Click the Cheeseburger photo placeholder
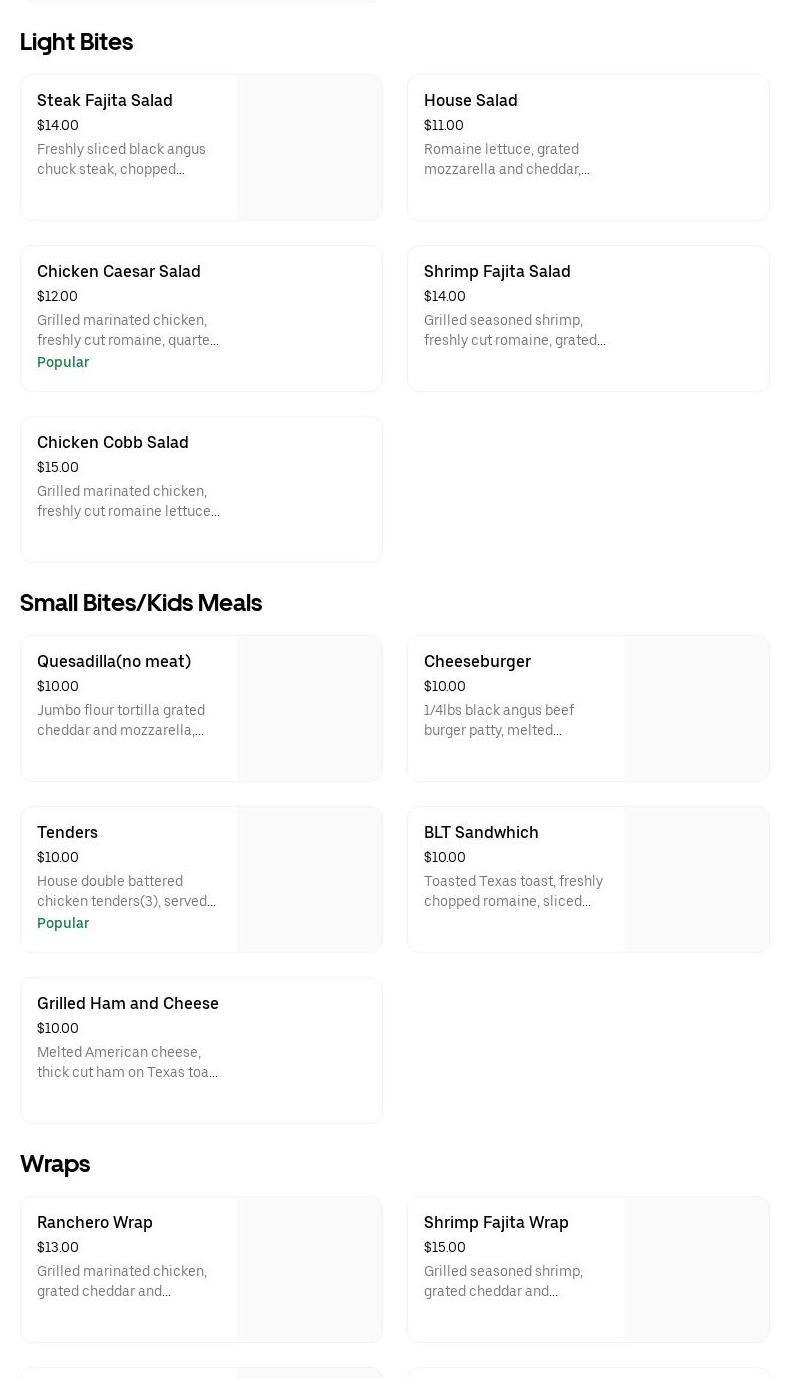The width and height of the screenshot is (804, 1379). tap(697, 708)
